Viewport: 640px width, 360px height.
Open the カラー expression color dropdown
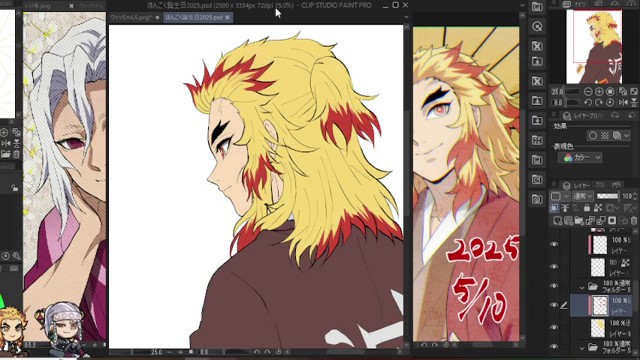pyautogui.click(x=580, y=158)
